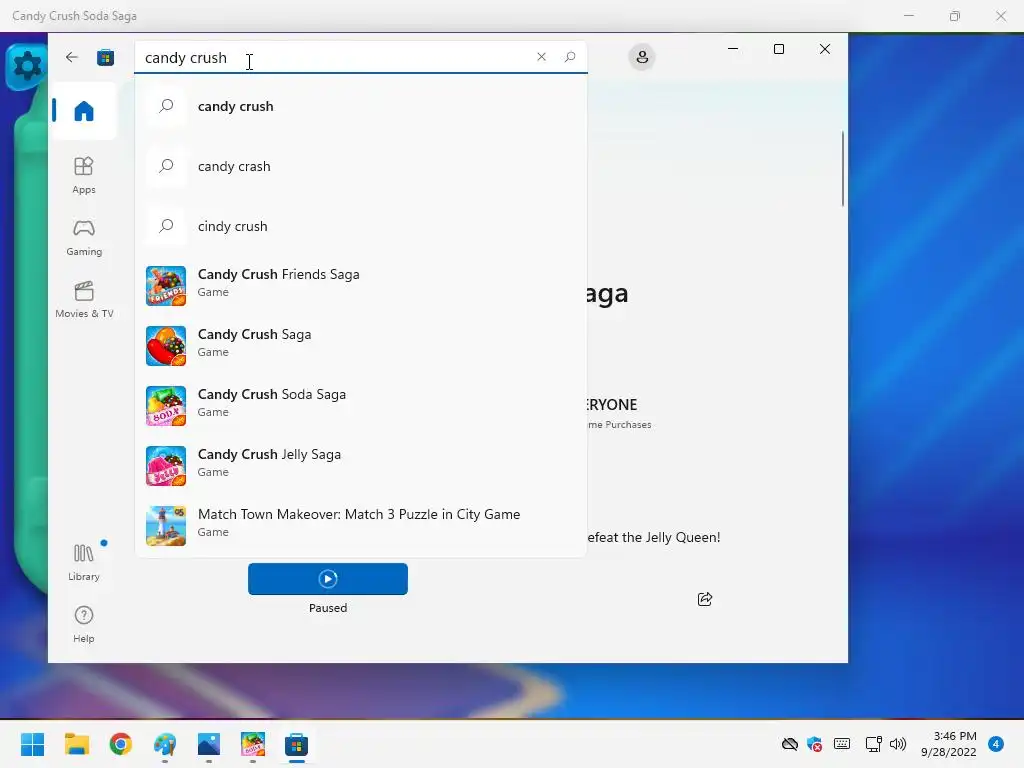
Task: Resume the paused download button
Action: point(328,579)
